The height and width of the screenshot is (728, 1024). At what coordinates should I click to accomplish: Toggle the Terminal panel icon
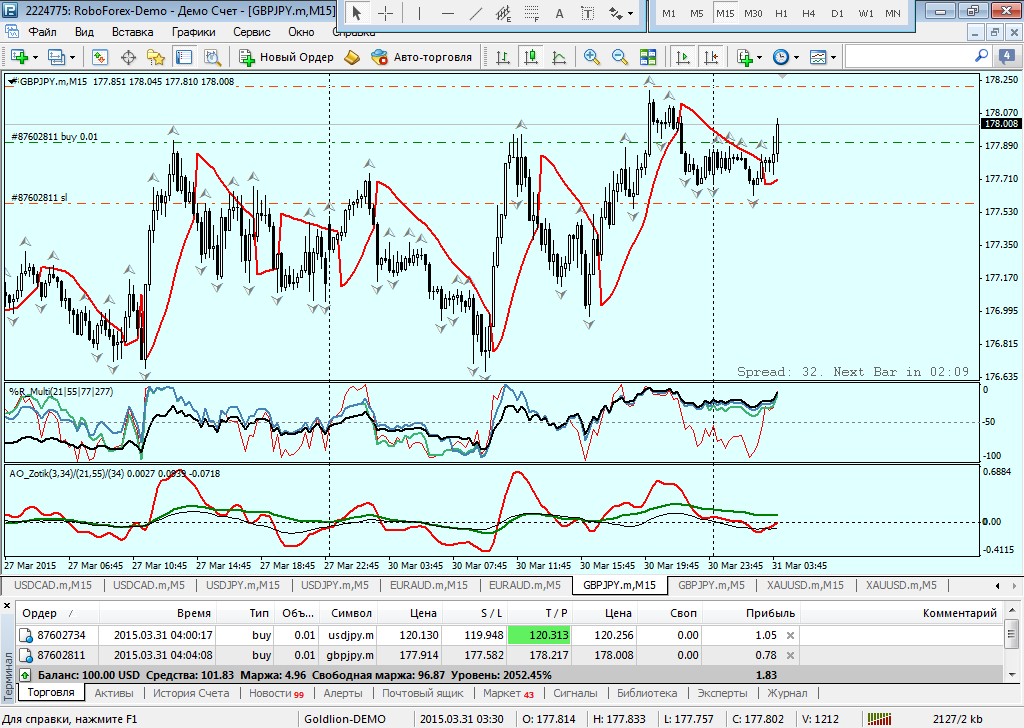pos(184,57)
